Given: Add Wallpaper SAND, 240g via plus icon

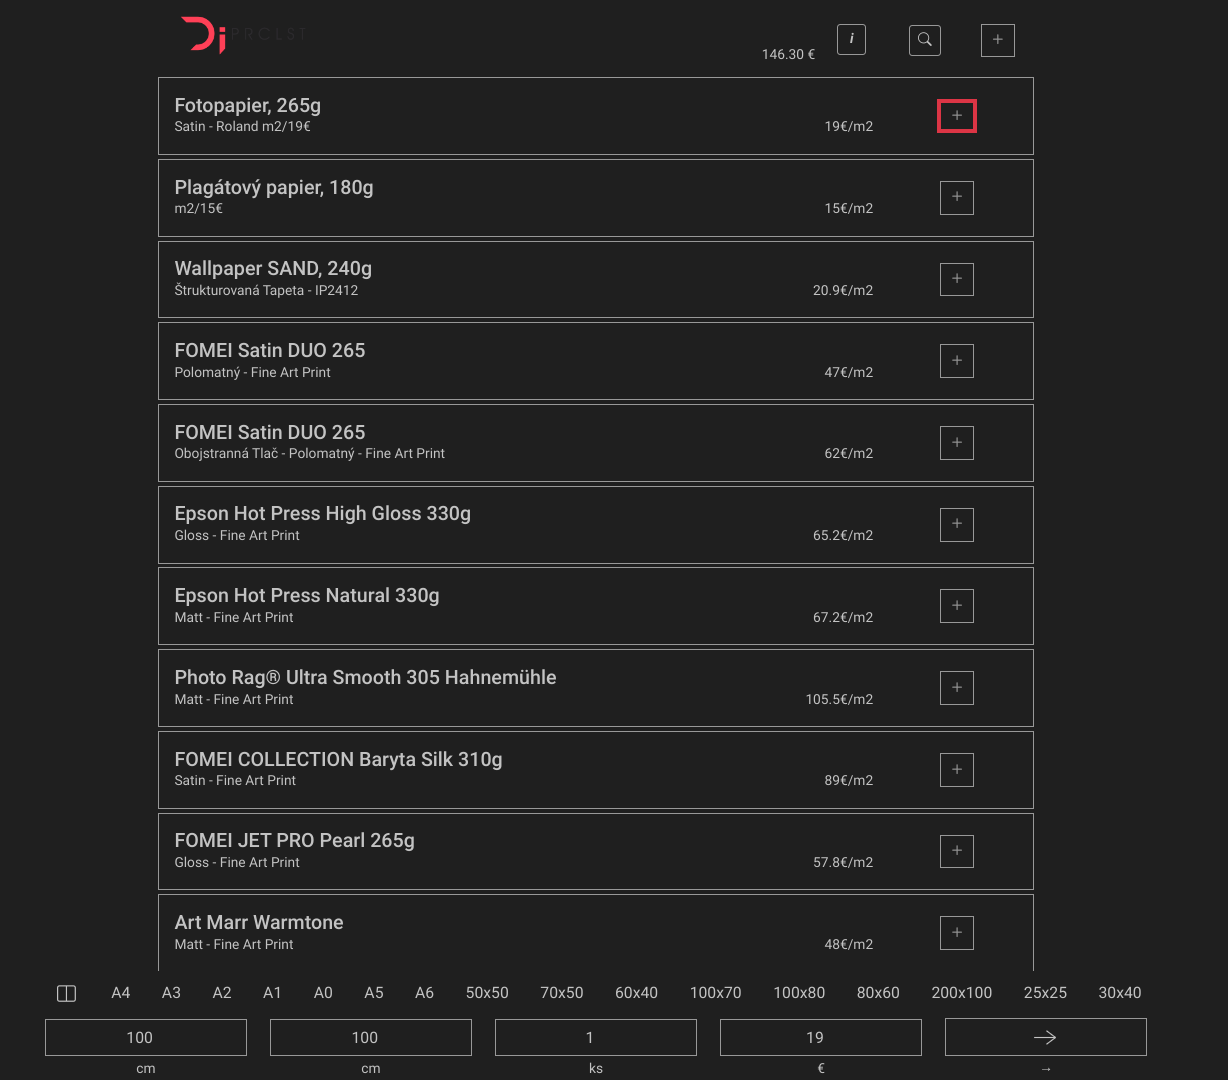Looking at the screenshot, I should pos(957,279).
